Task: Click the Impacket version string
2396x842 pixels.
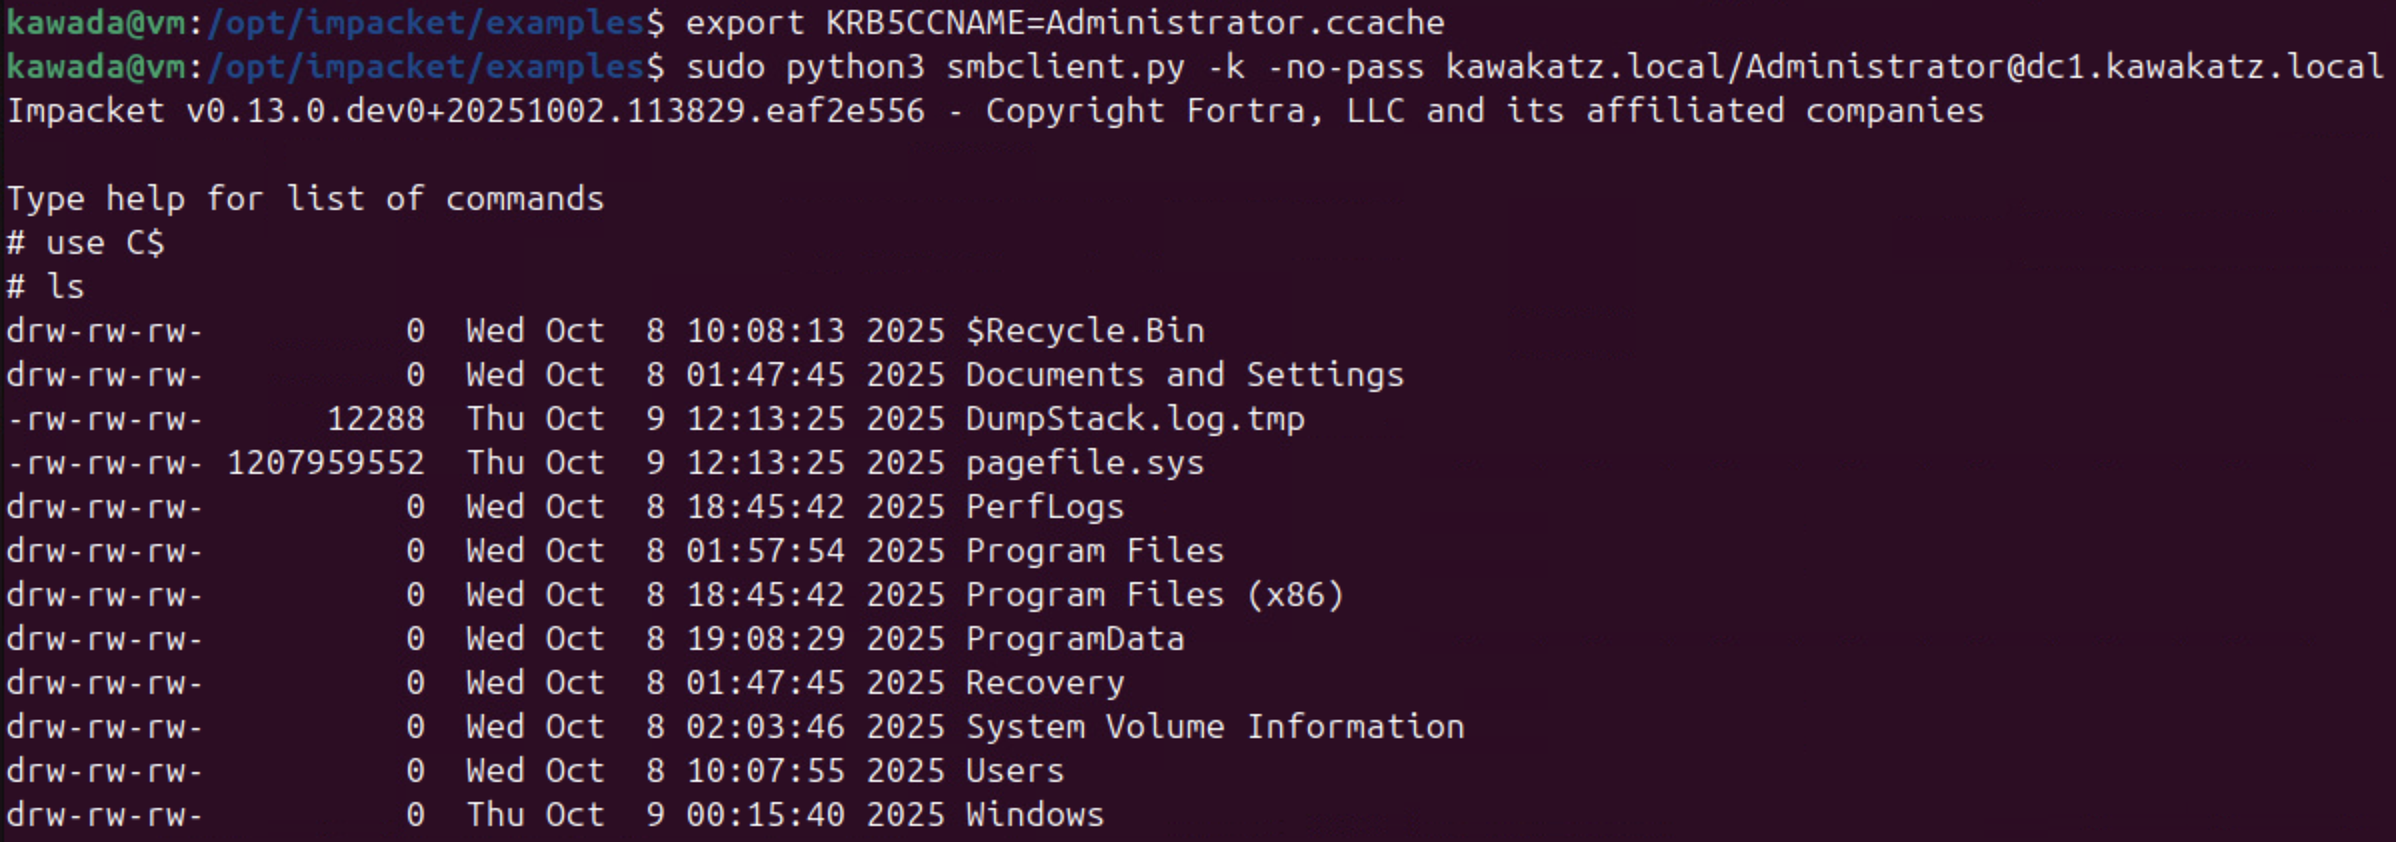Action: [555, 111]
